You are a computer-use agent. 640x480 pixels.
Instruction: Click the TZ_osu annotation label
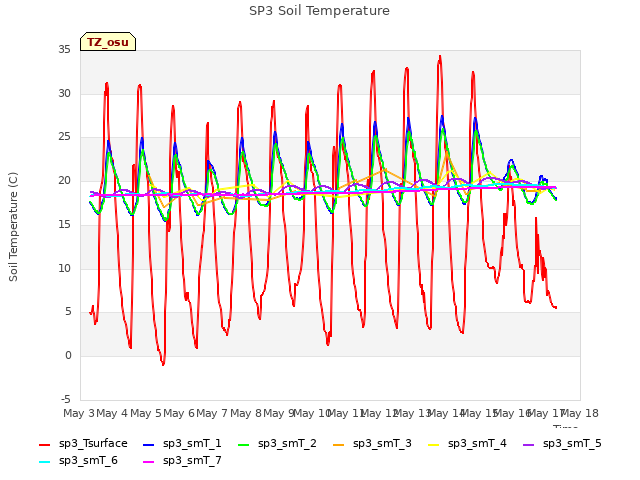[108, 42]
